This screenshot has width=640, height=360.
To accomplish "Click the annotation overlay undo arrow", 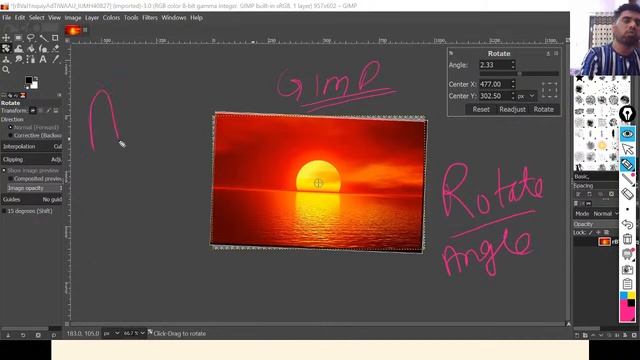I will (x=627, y=224).
